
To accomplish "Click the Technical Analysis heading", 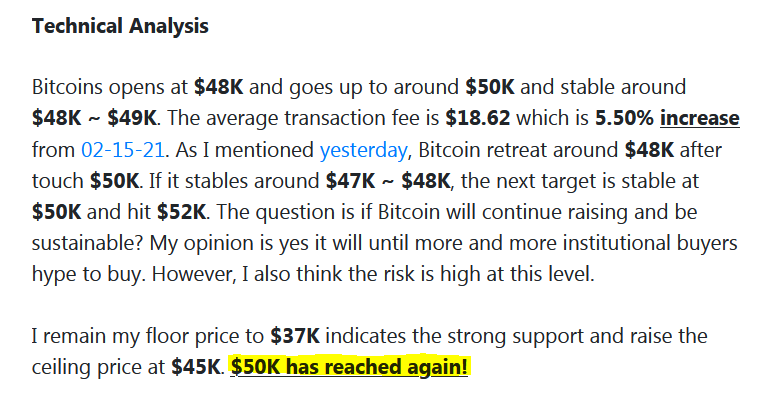I will coord(120,26).
